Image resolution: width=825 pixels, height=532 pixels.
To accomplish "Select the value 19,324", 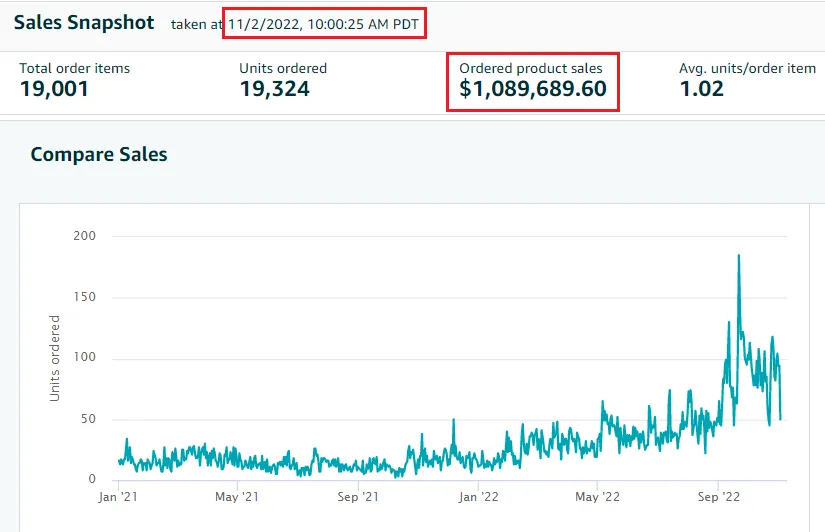I will coord(275,88).
